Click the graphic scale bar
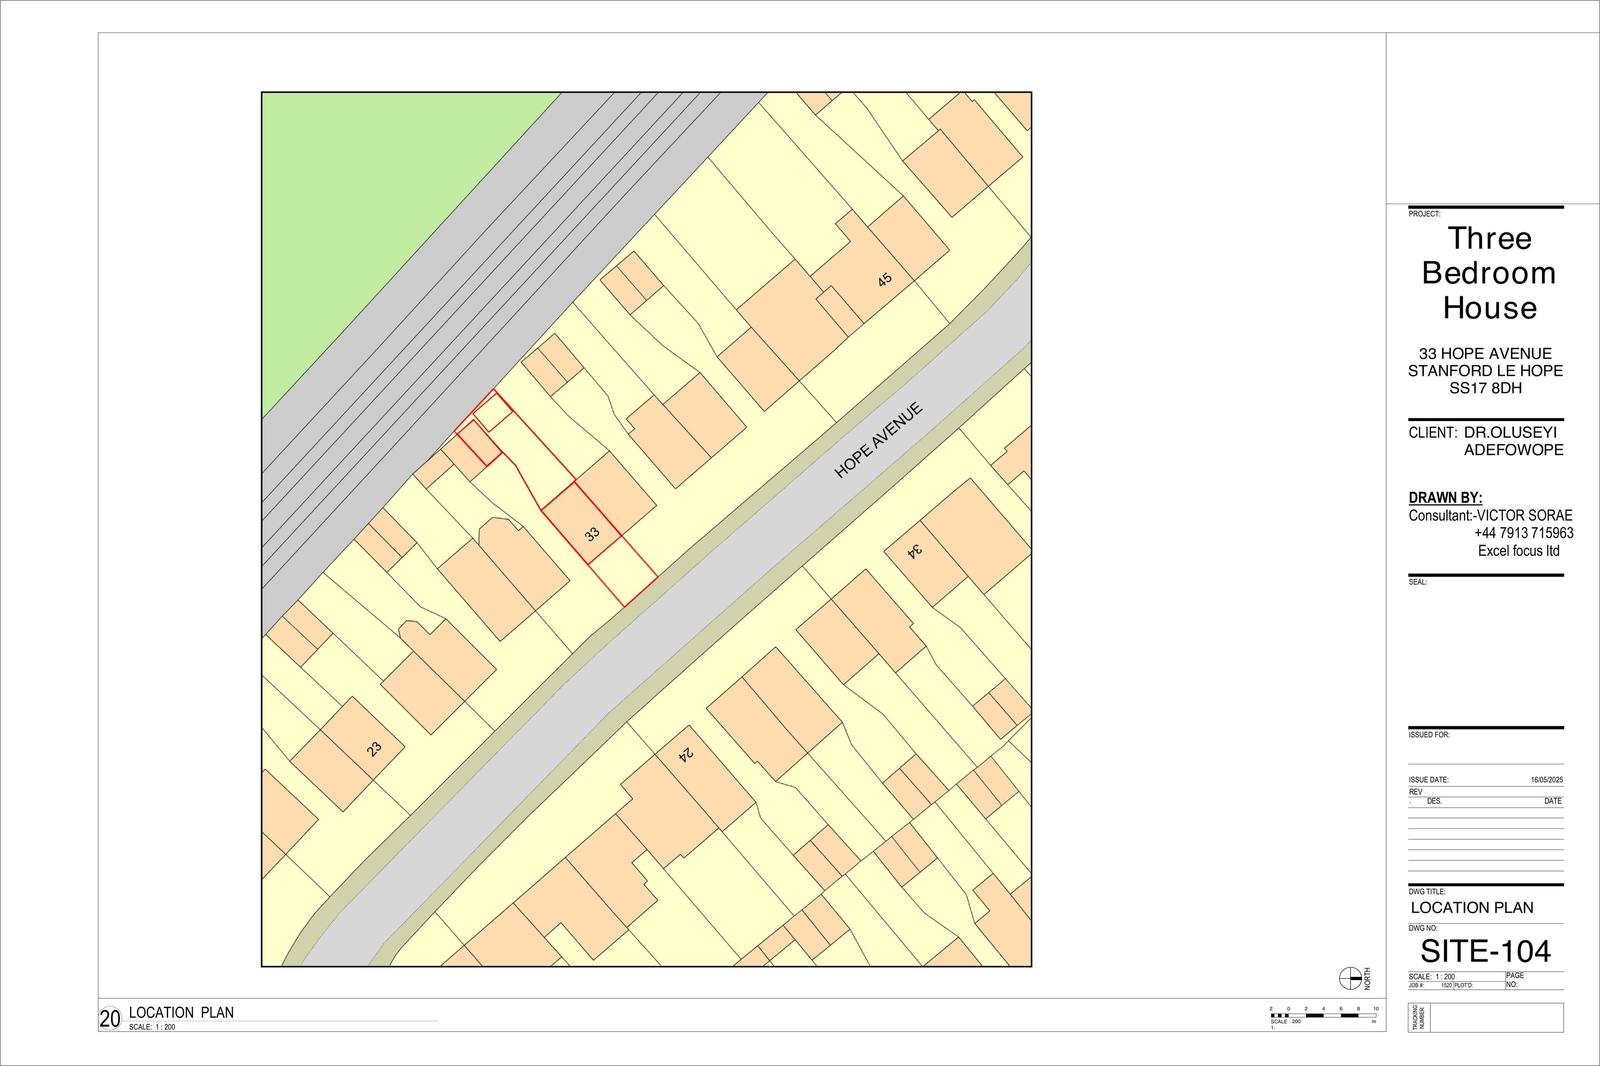Image resolution: width=1600 pixels, height=1066 pixels. pyautogui.click(x=1323, y=1015)
